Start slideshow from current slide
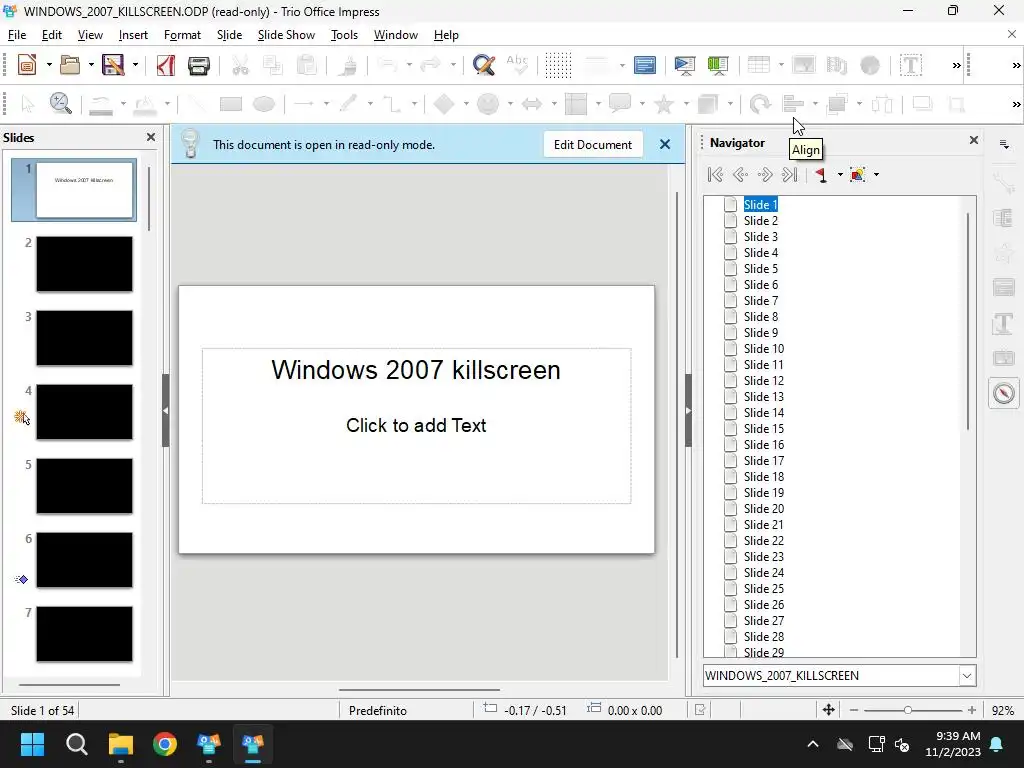Viewport: 1024px width, 768px height. click(718, 65)
